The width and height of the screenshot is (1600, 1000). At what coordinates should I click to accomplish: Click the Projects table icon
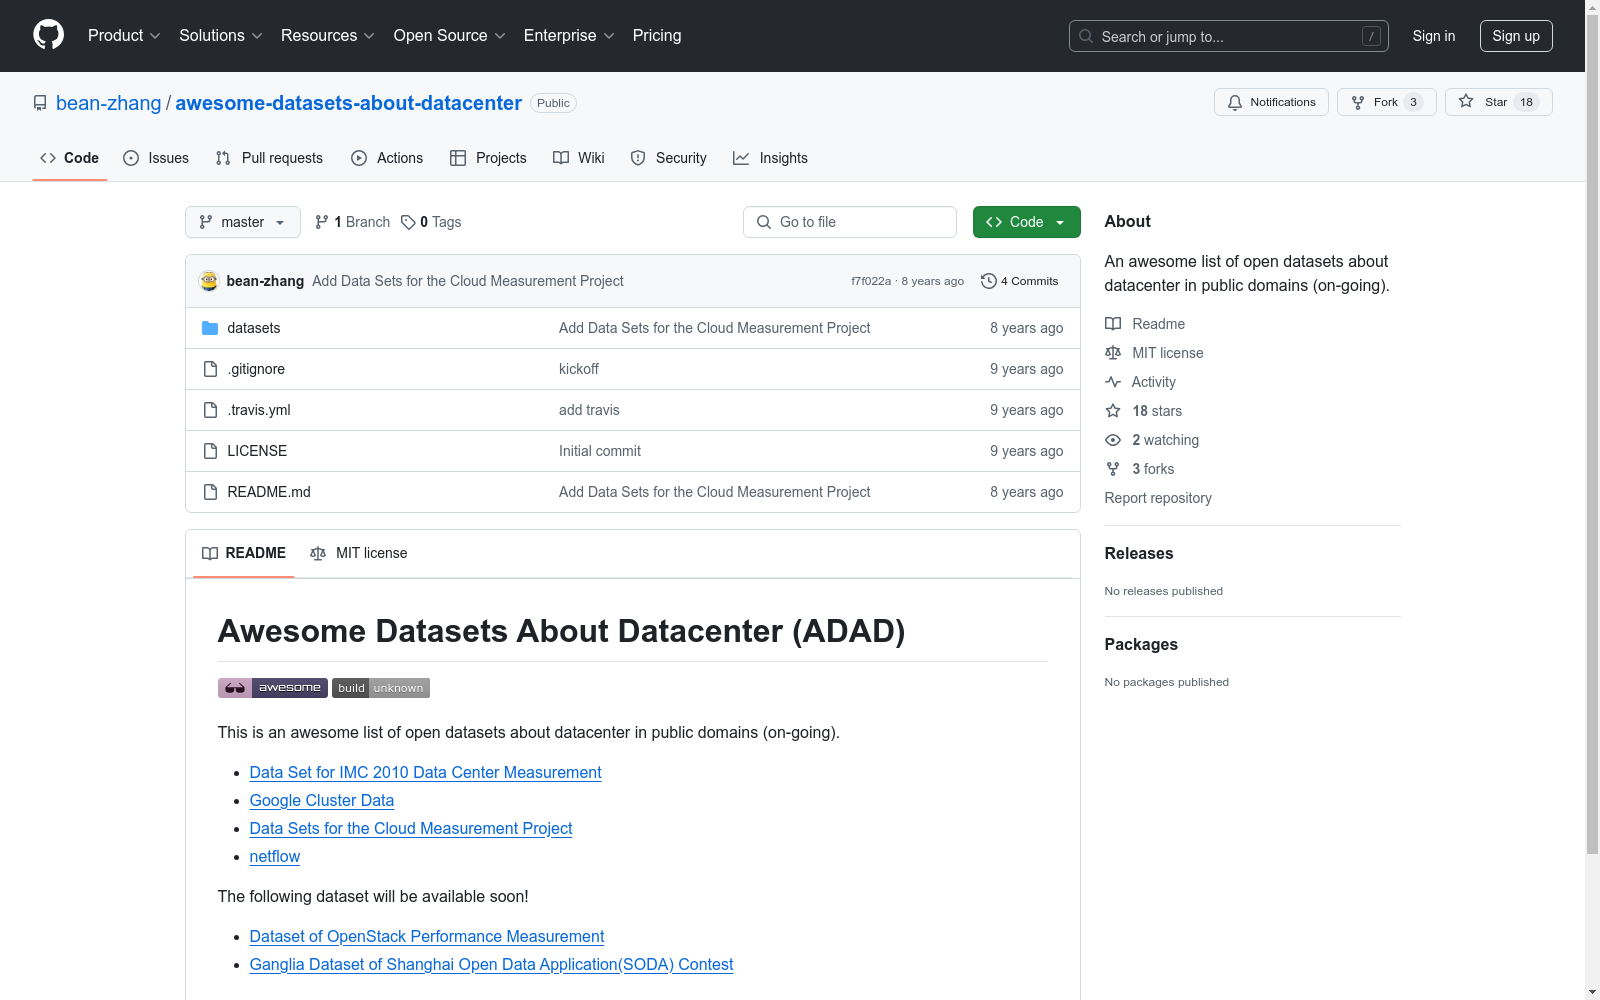click(x=458, y=158)
